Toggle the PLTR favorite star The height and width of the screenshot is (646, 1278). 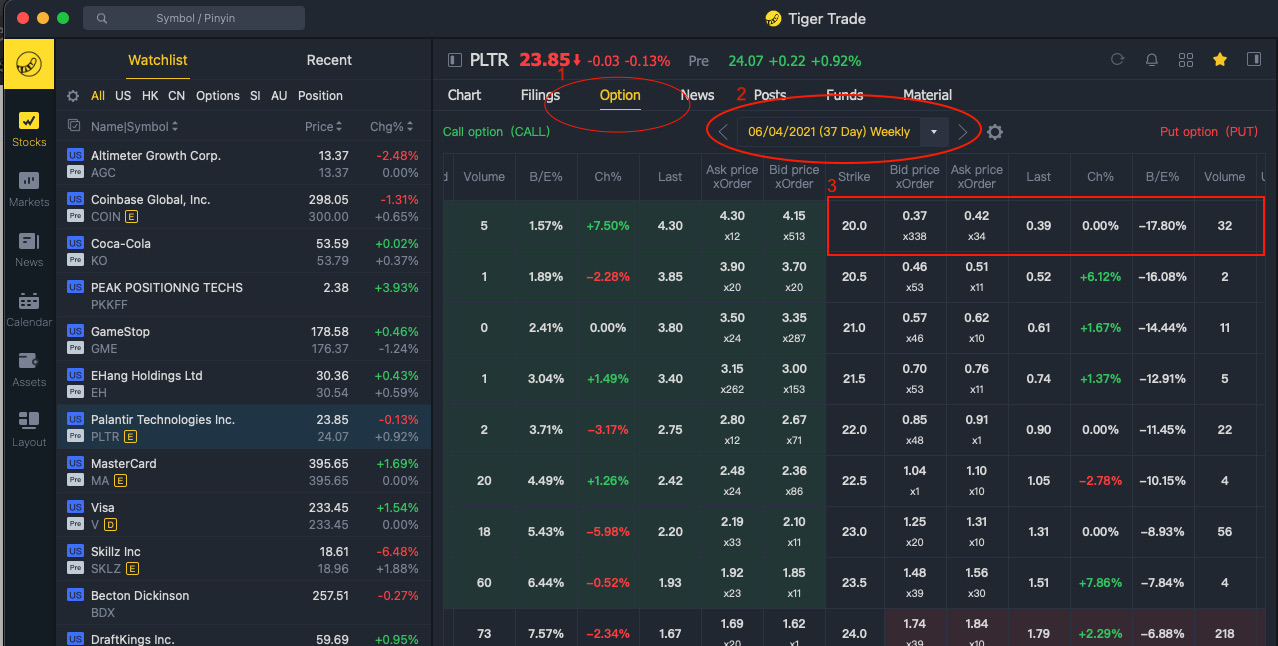tap(1220, 60)
